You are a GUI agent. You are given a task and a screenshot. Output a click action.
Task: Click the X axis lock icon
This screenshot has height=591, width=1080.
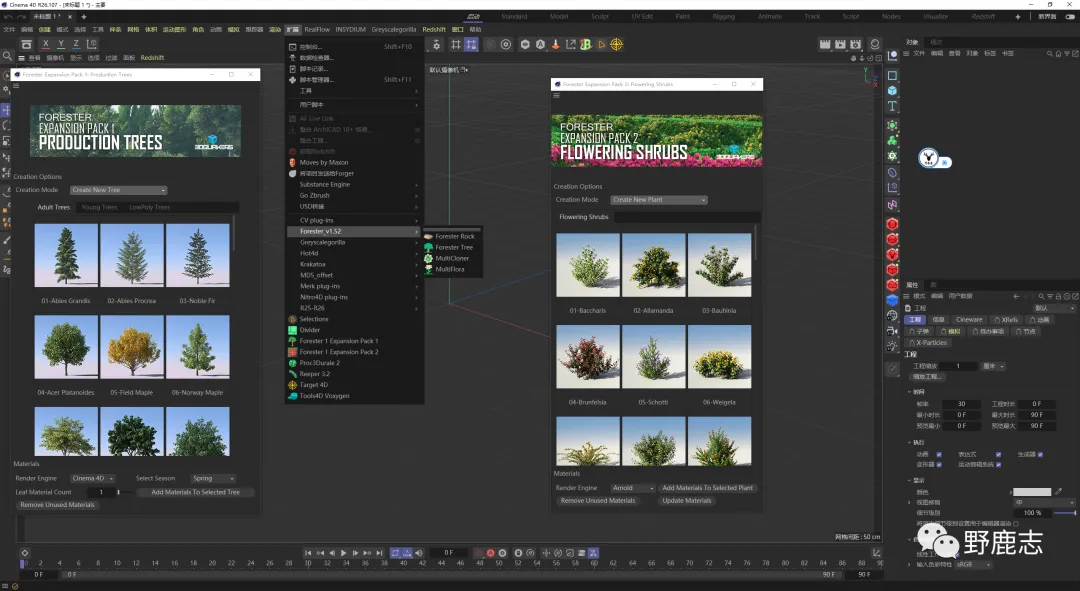(x=45, y=45)
